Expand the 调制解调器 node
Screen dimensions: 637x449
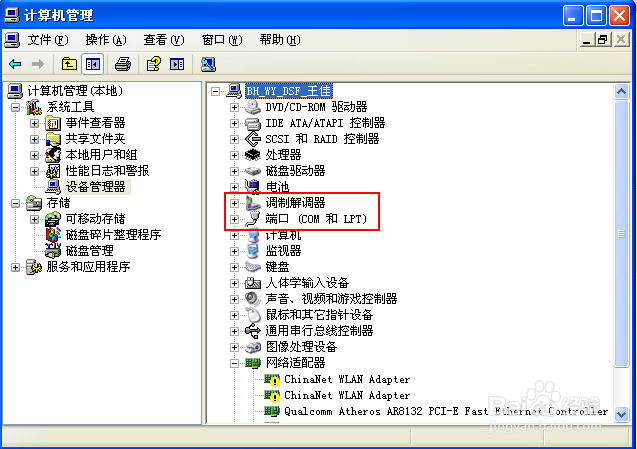pos(234,203)
